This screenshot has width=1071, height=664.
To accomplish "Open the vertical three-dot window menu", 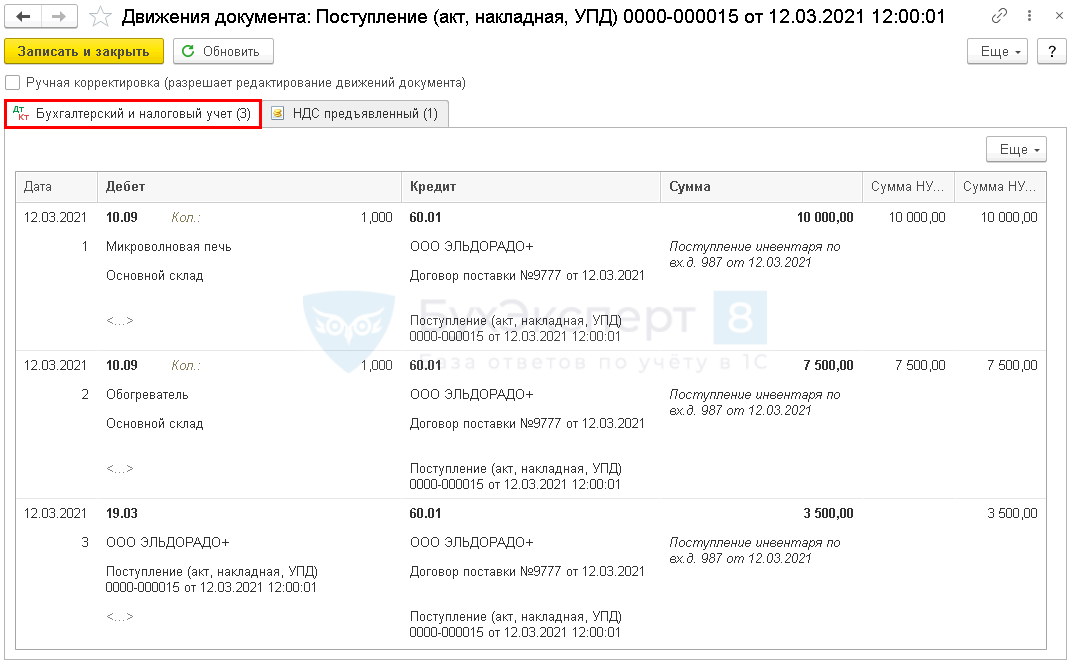I will 1026,17.
